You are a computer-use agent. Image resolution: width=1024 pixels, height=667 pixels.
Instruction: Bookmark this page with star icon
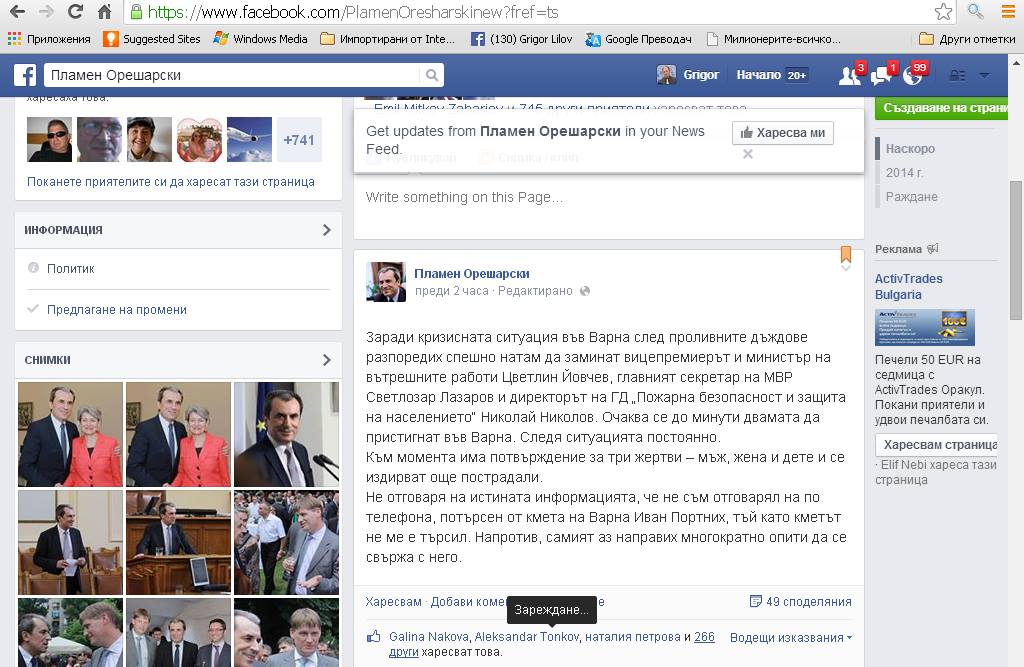943,11
